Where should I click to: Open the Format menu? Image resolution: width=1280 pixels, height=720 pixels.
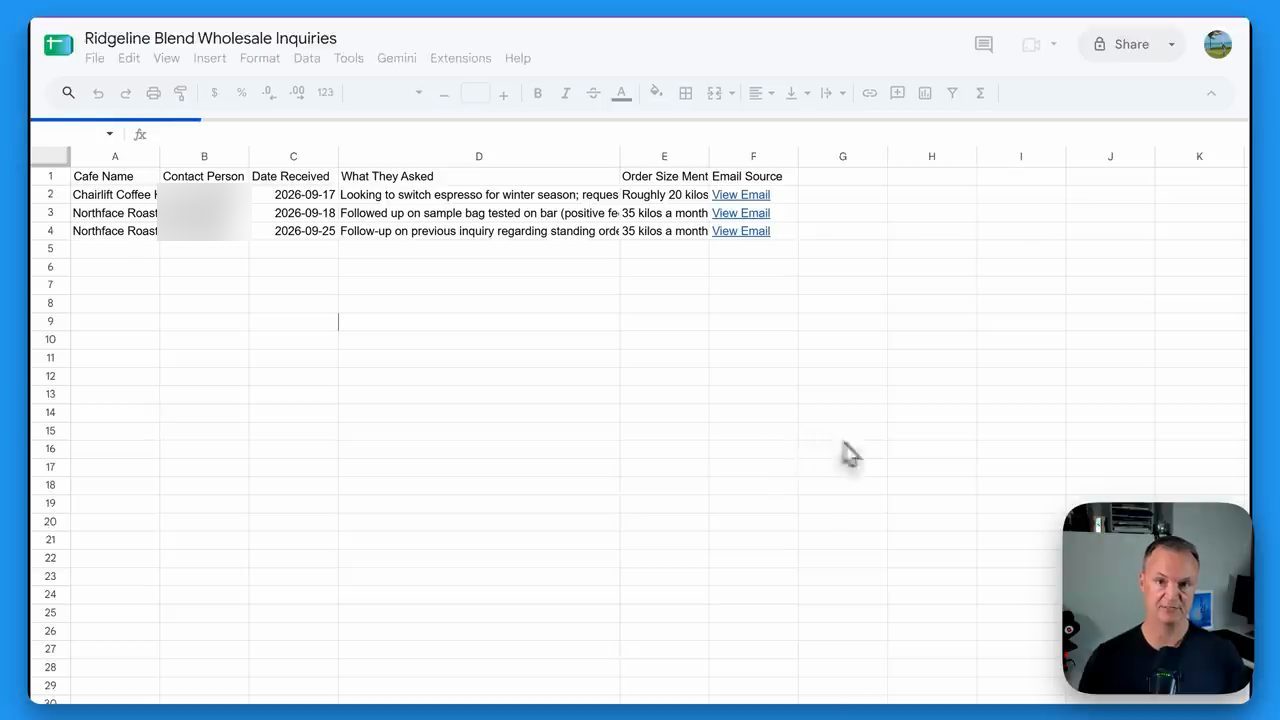pos(260,58)
